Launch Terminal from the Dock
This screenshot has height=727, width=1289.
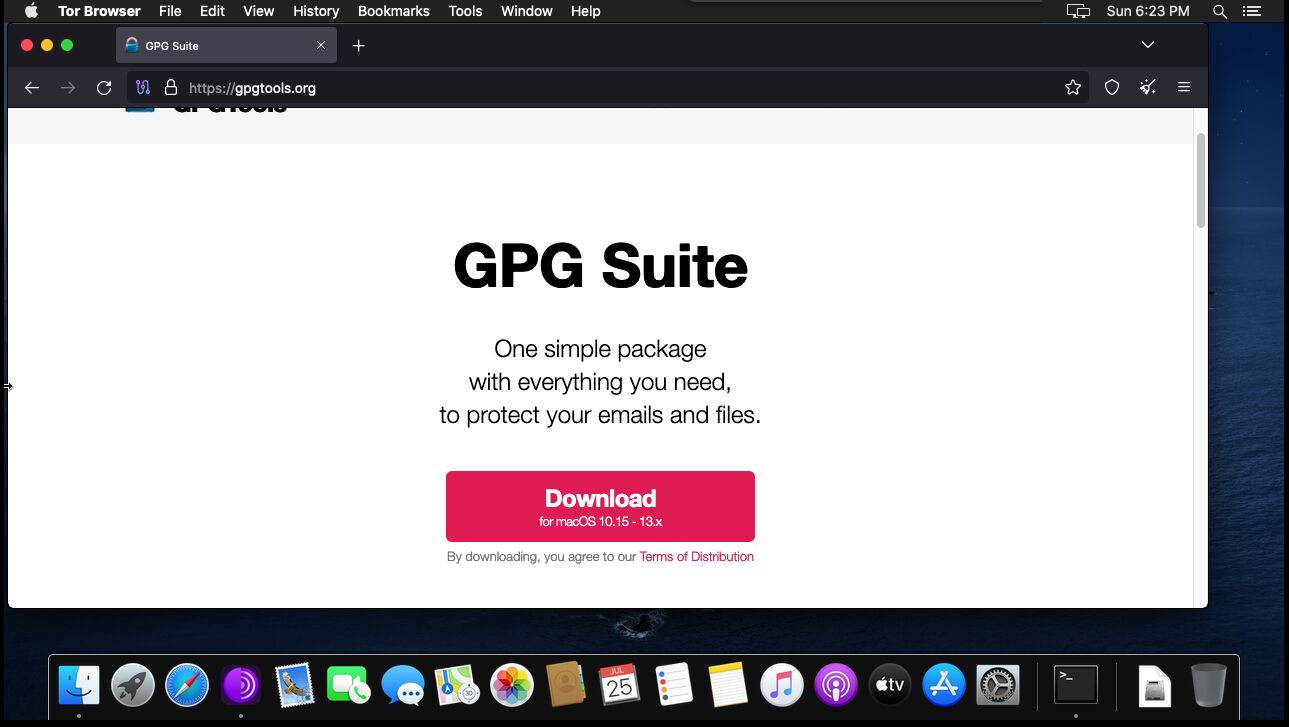click(x=1076, y=685)
